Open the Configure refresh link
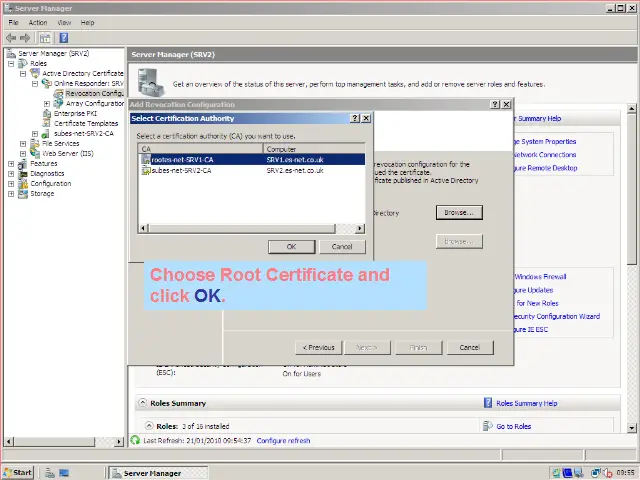Screen dimensions: 640x480 283,440
